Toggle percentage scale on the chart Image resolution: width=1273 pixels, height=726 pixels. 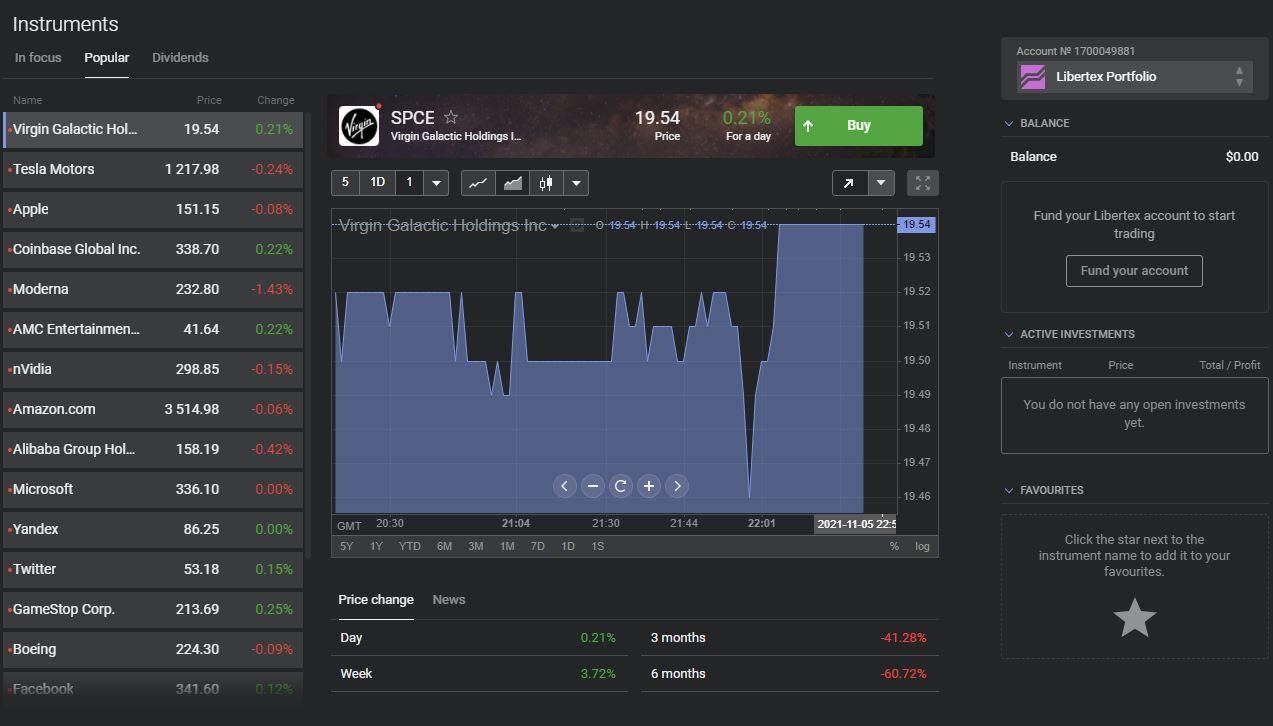pyautogui.click(x=894, y=546)
